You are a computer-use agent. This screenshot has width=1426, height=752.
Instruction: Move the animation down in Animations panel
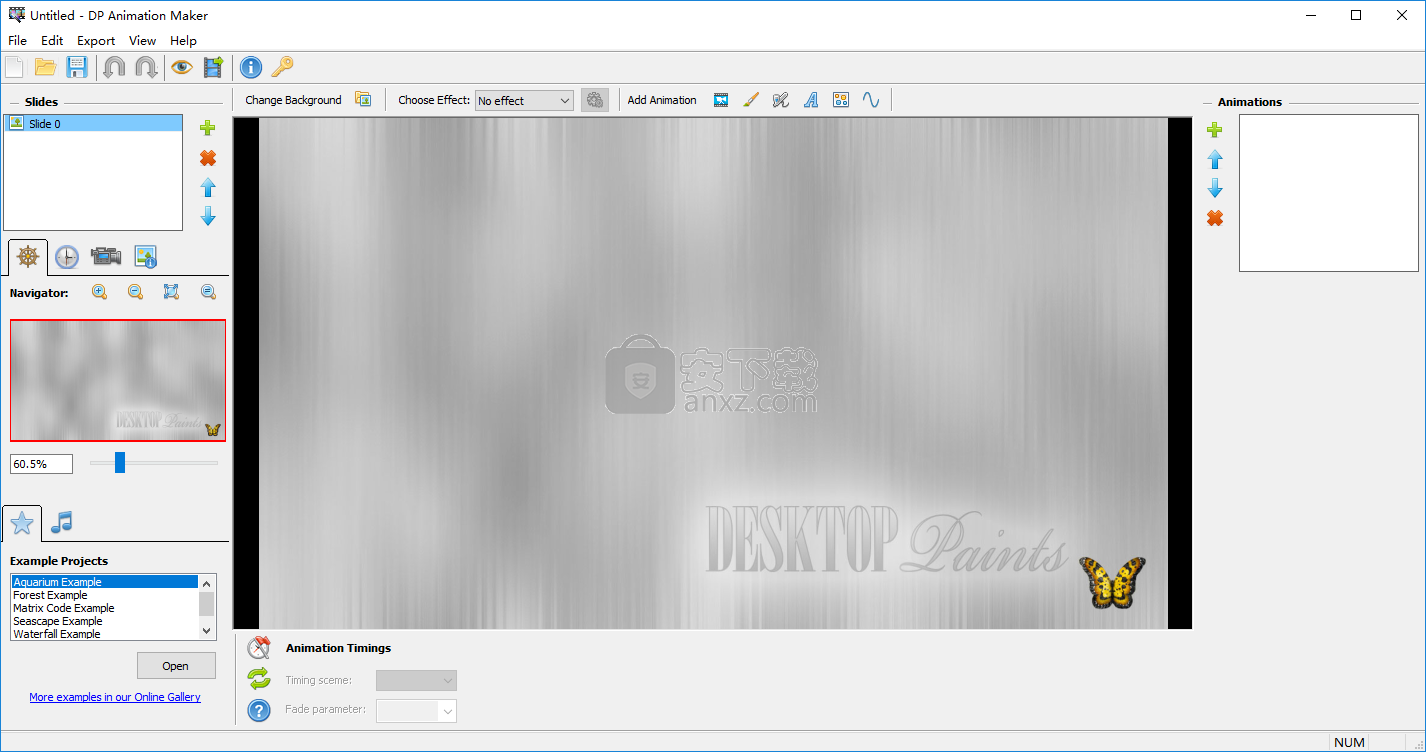click(1215, 188)
